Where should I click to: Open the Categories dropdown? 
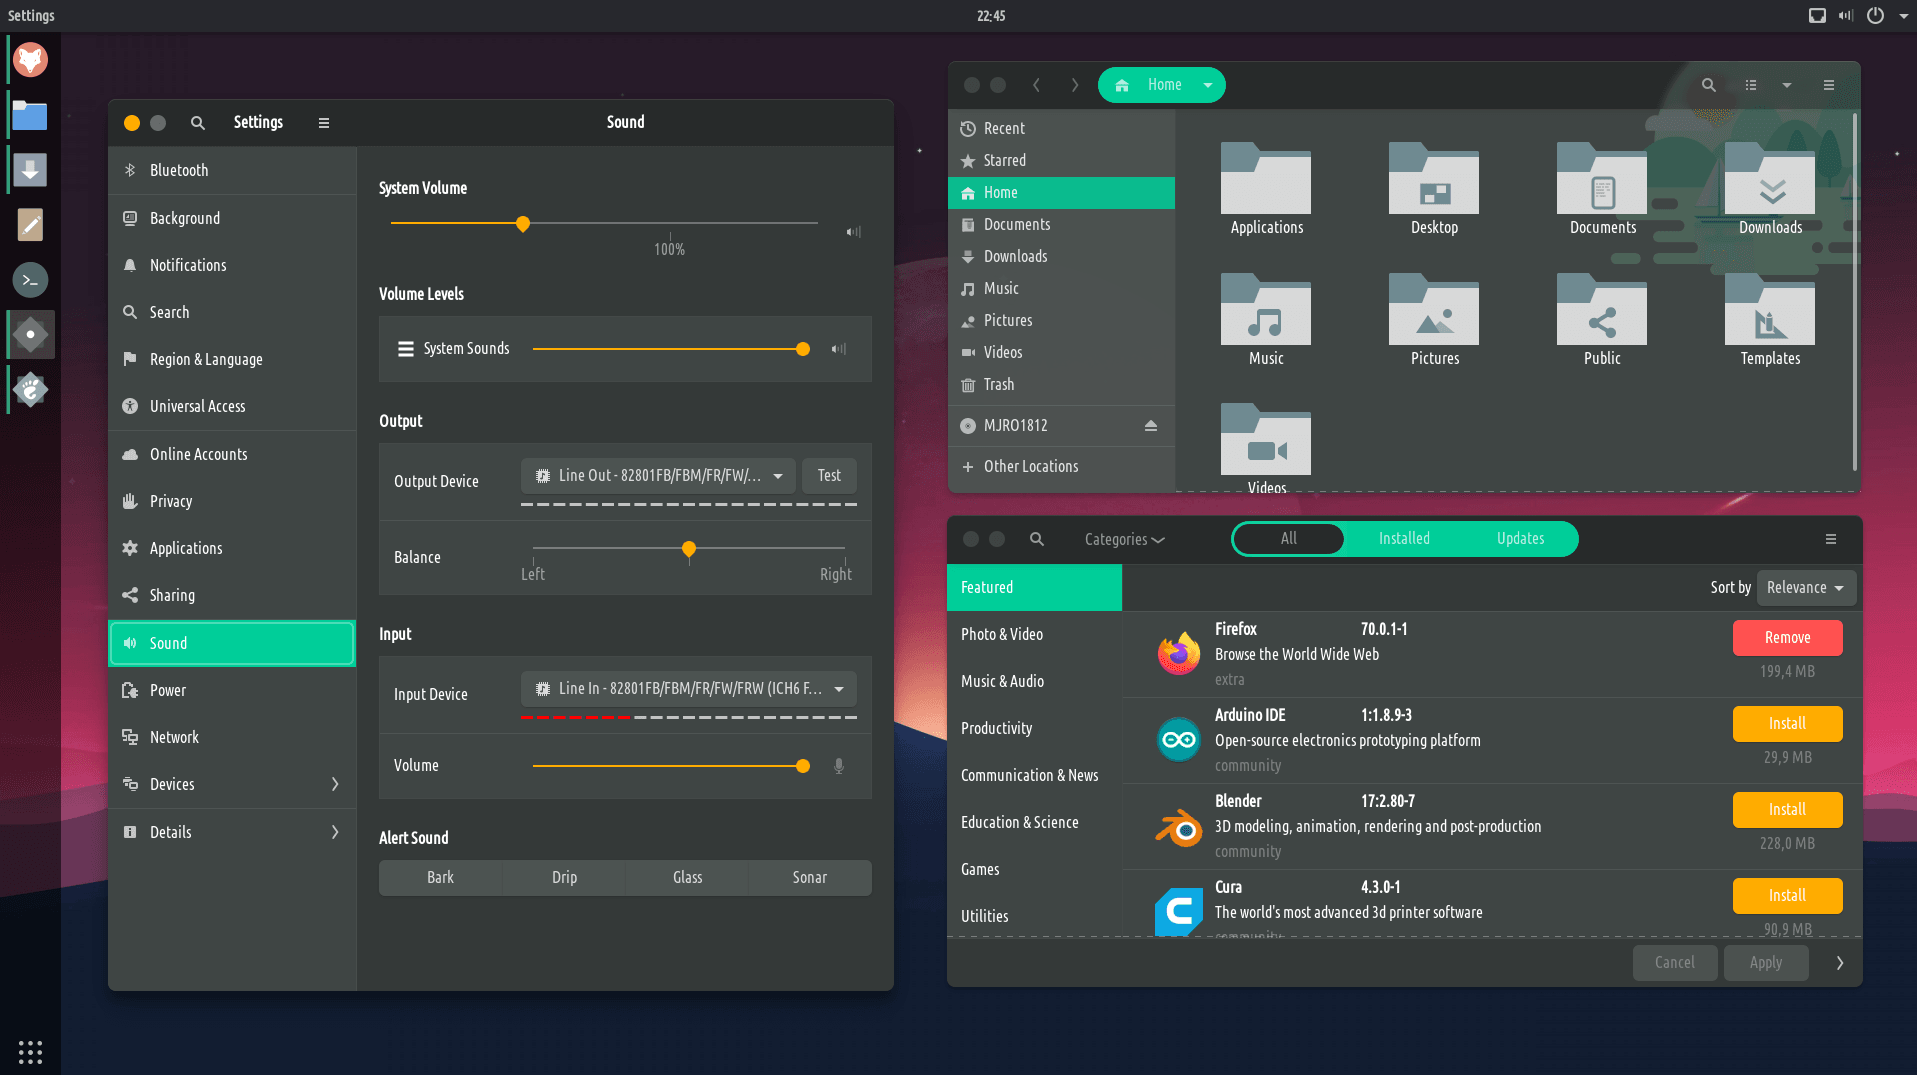pyautogui.click(x=1124, y=539)
